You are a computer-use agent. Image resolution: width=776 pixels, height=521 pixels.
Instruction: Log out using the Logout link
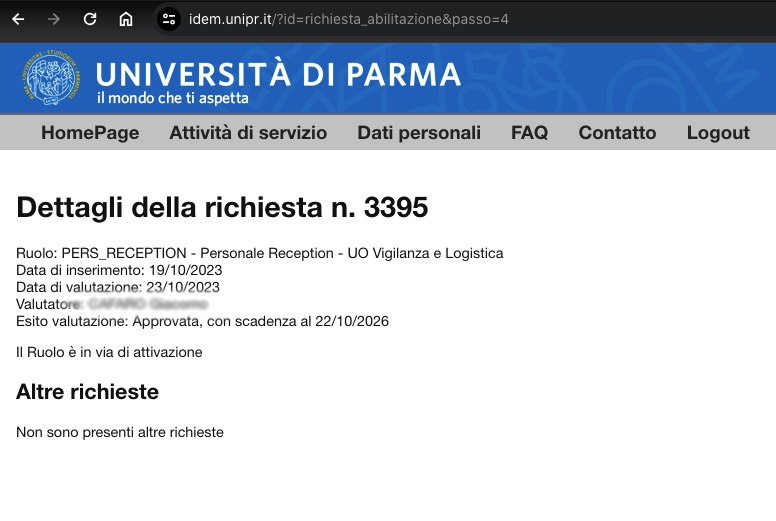[x=718, y=133]
